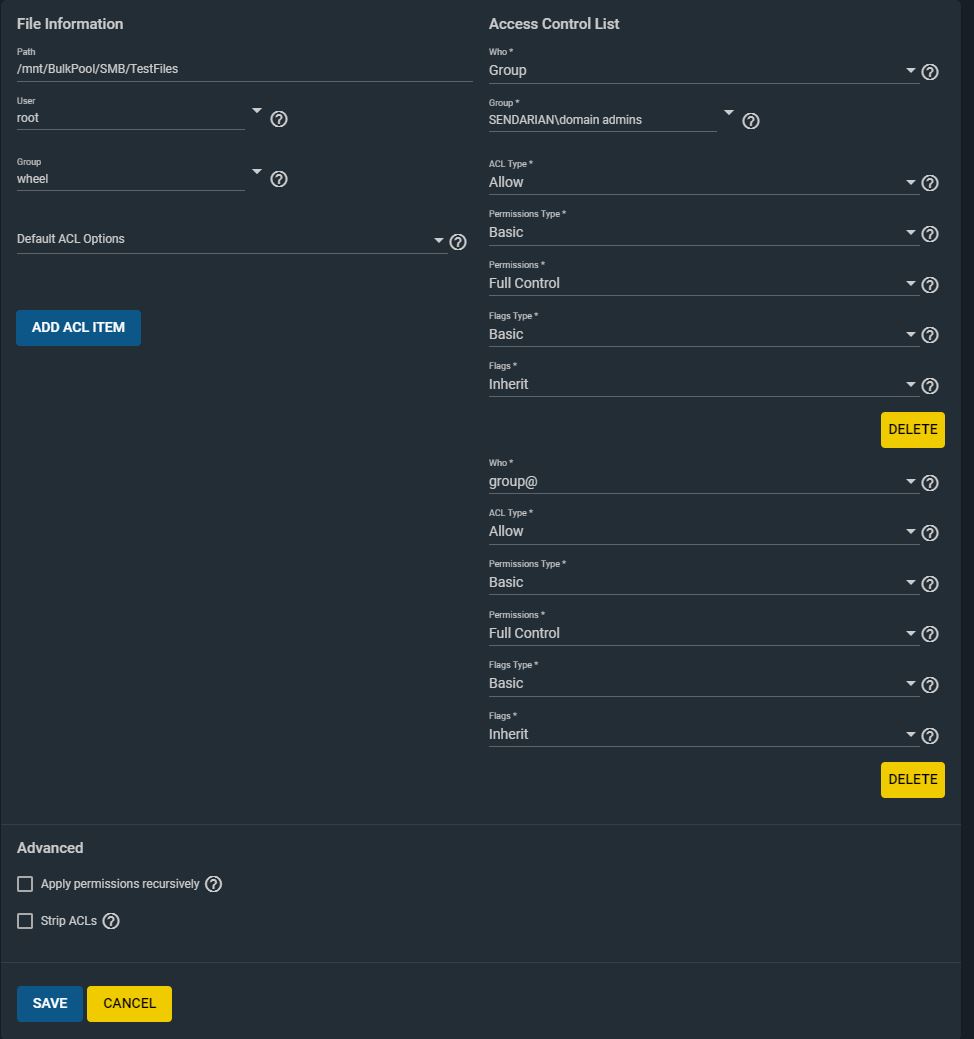Screen dimensions: 974x1039
Task: Open help icon next to User field
Action: click(279, 119)
